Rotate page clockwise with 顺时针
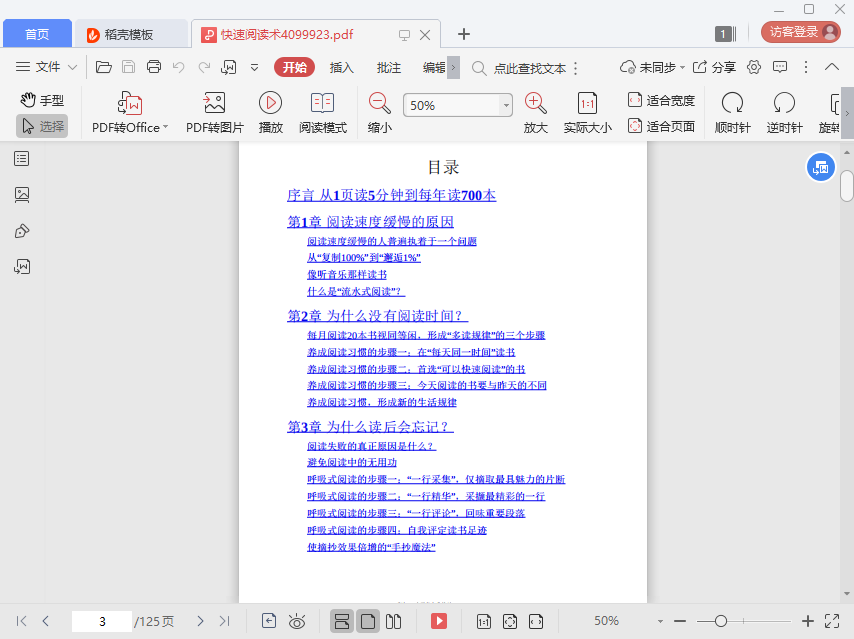 tap(732, 113)
